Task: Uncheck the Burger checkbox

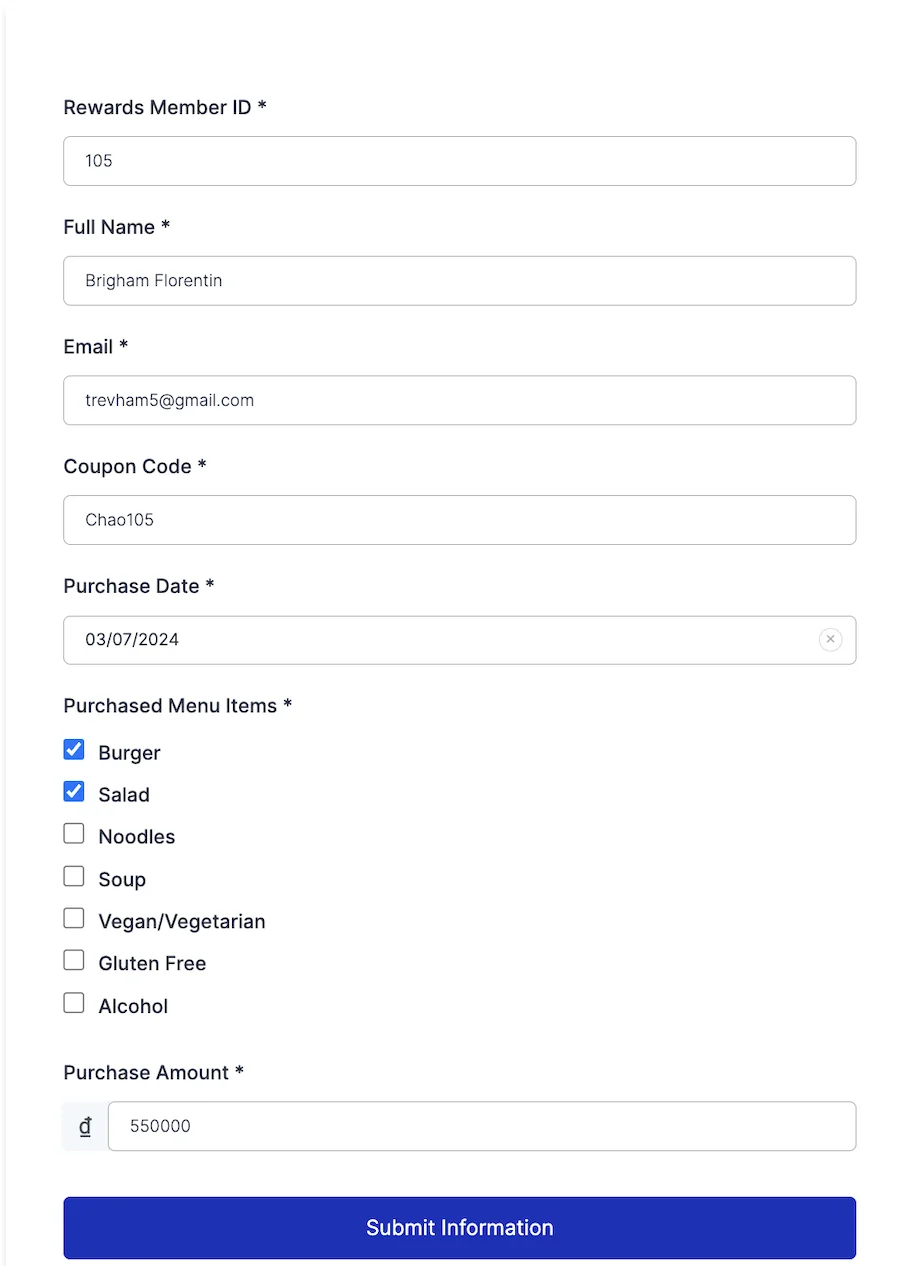Action: click(x=74, y=750)
